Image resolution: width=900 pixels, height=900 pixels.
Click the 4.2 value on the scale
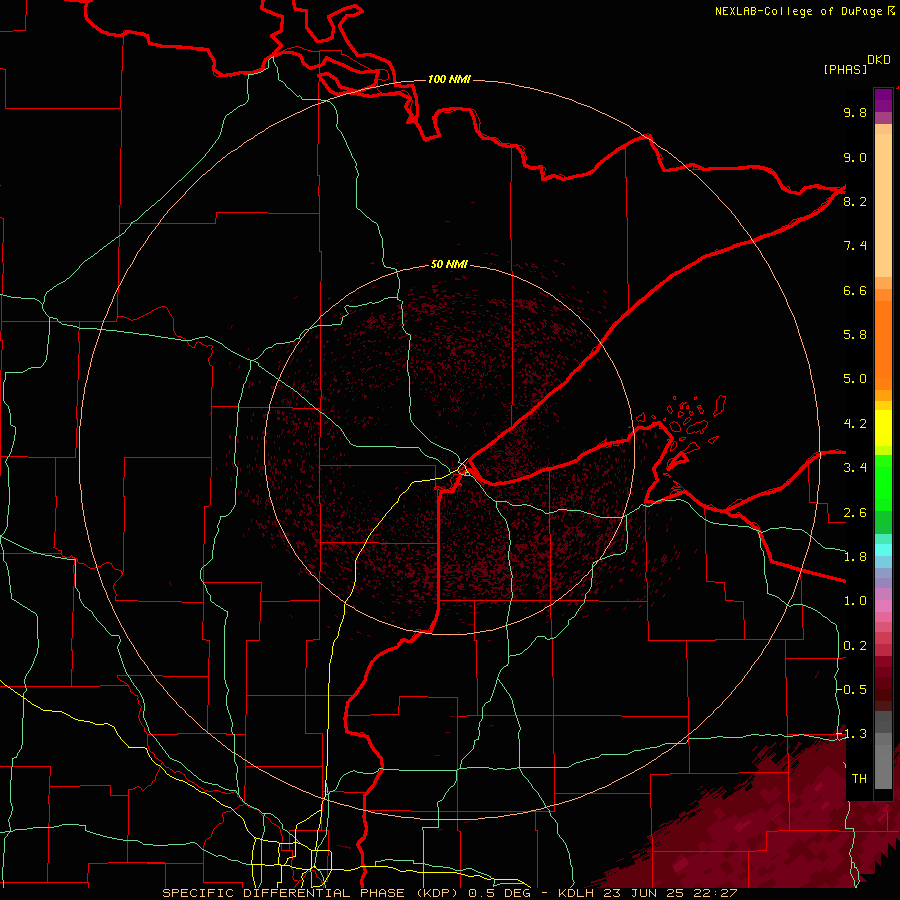click(x=855, y=424)
